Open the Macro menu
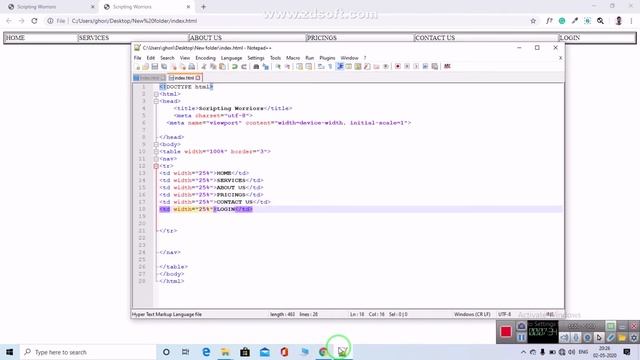This screenshot has width=640, height=360. (293, 58)
